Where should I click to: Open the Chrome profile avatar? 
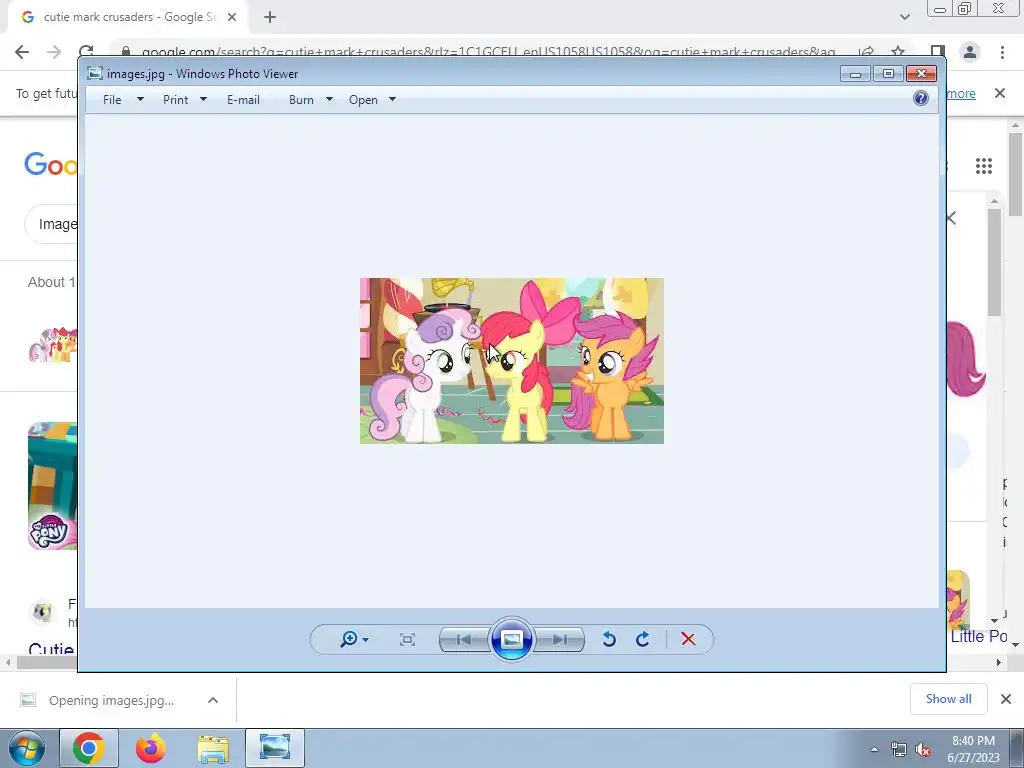[x=970, y=52]
